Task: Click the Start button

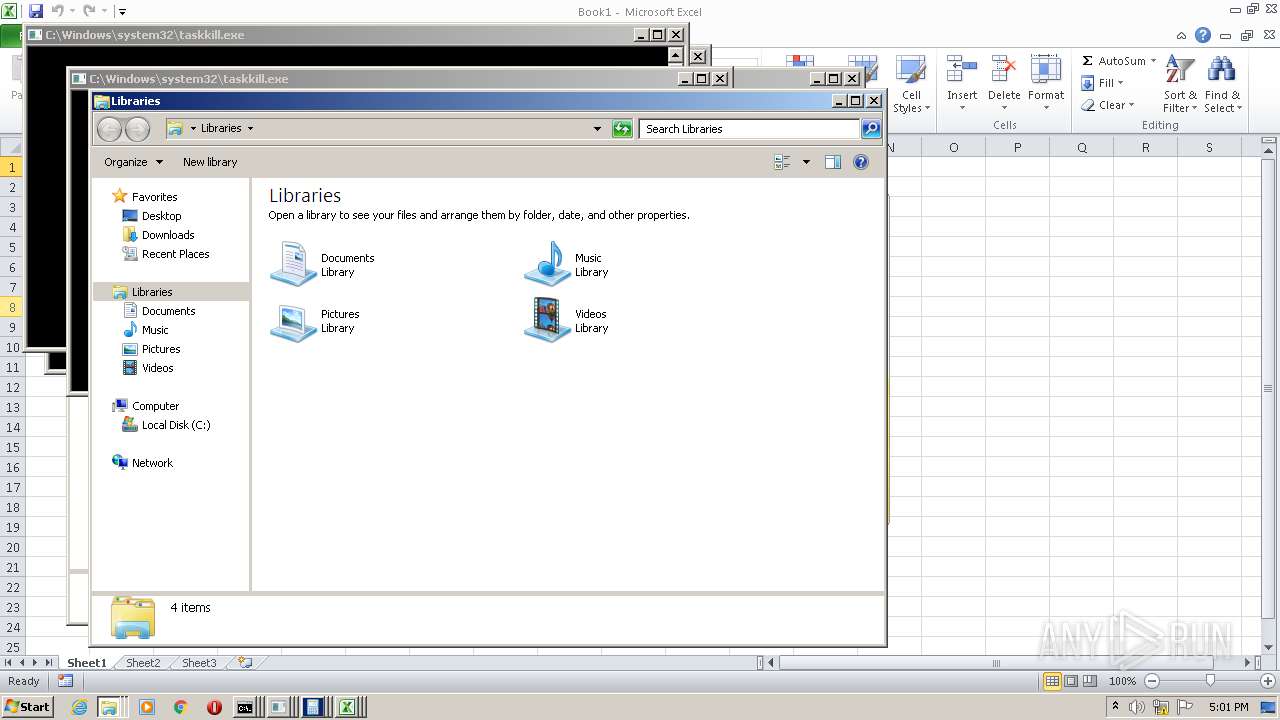Action: [27, 707]
